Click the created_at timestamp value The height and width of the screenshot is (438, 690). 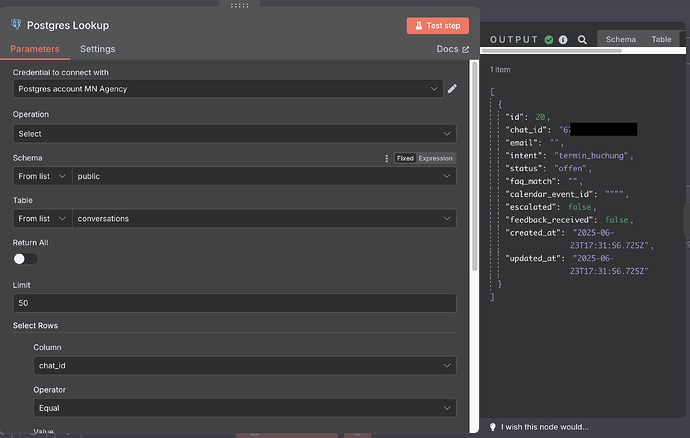611,239
